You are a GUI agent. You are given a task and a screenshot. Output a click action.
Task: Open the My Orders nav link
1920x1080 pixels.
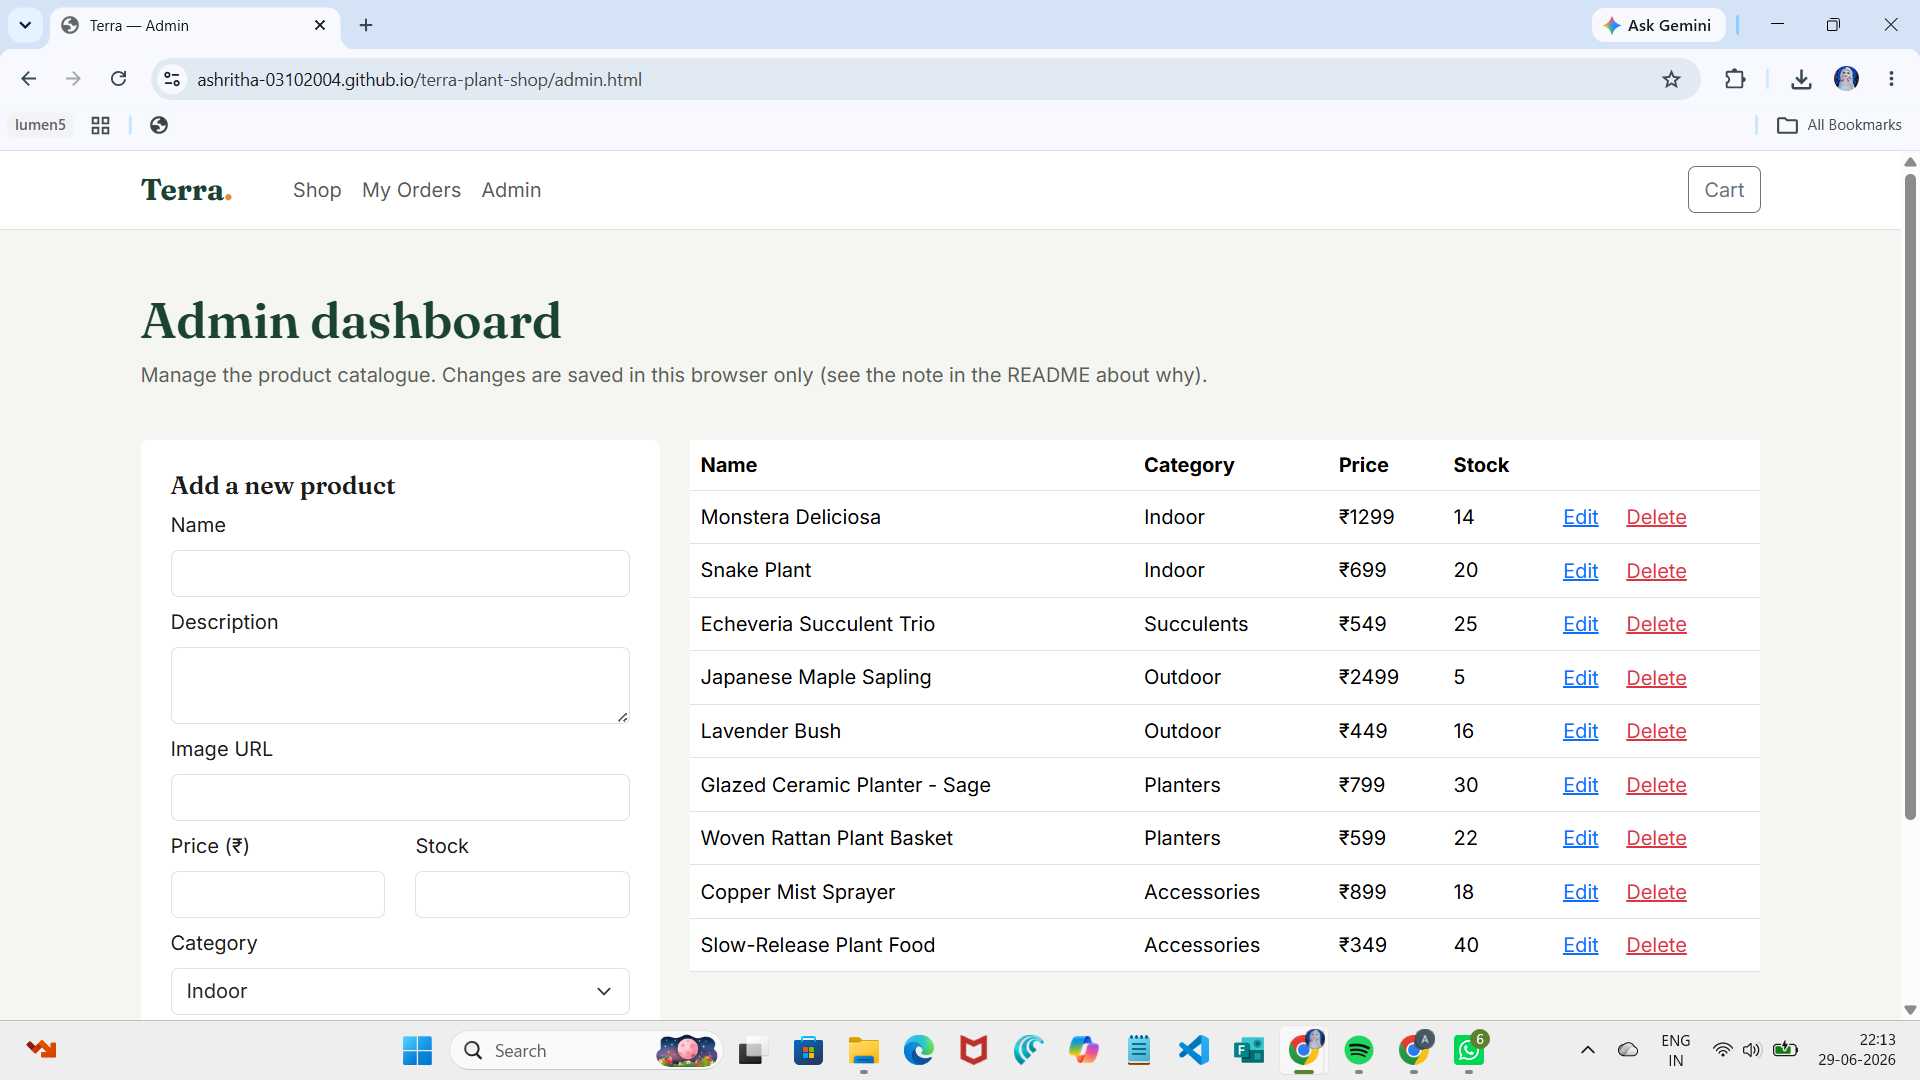coord(411,190)
